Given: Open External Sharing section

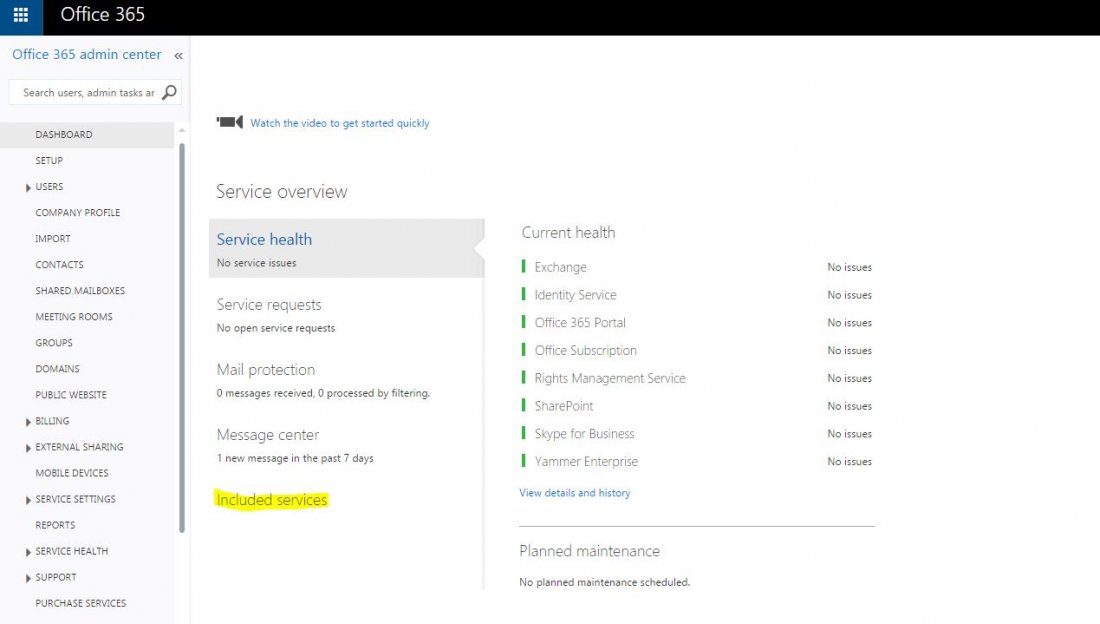Looking at the screenshot, I should (x=79, y=447).
